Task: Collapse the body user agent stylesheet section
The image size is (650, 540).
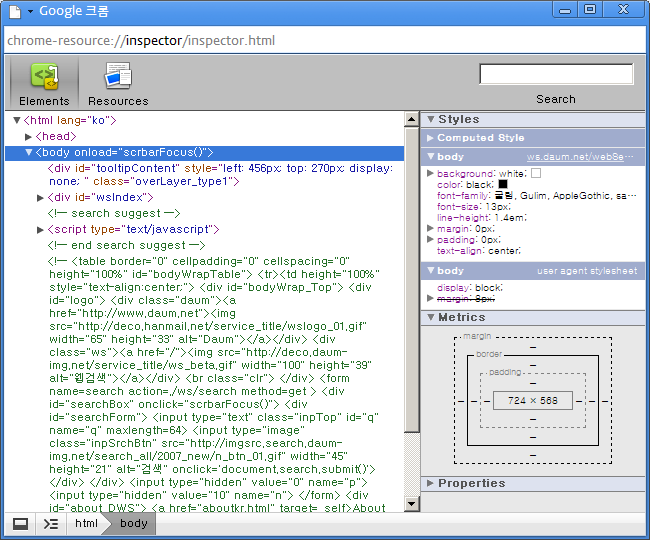Action: [x=431, y=271]
